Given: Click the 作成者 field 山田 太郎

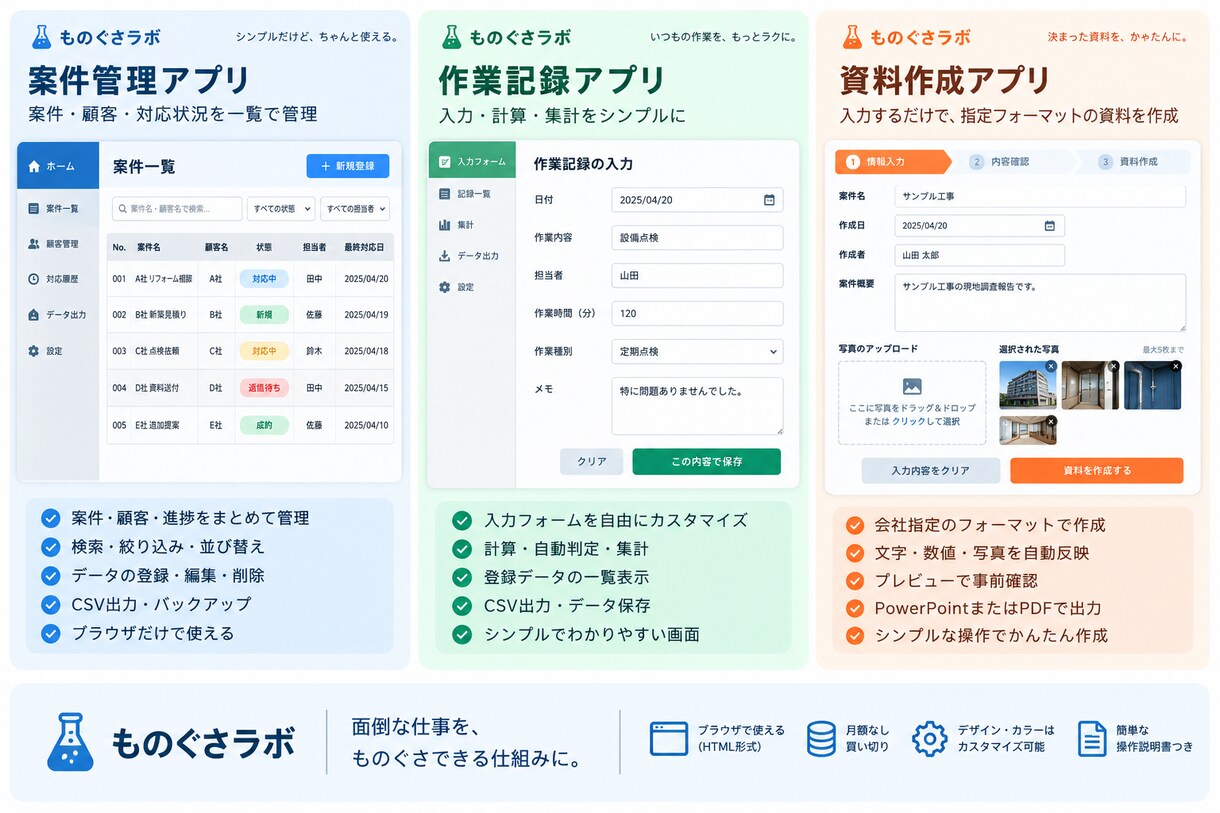Looking at the screenshot, I should pos(980,255).
